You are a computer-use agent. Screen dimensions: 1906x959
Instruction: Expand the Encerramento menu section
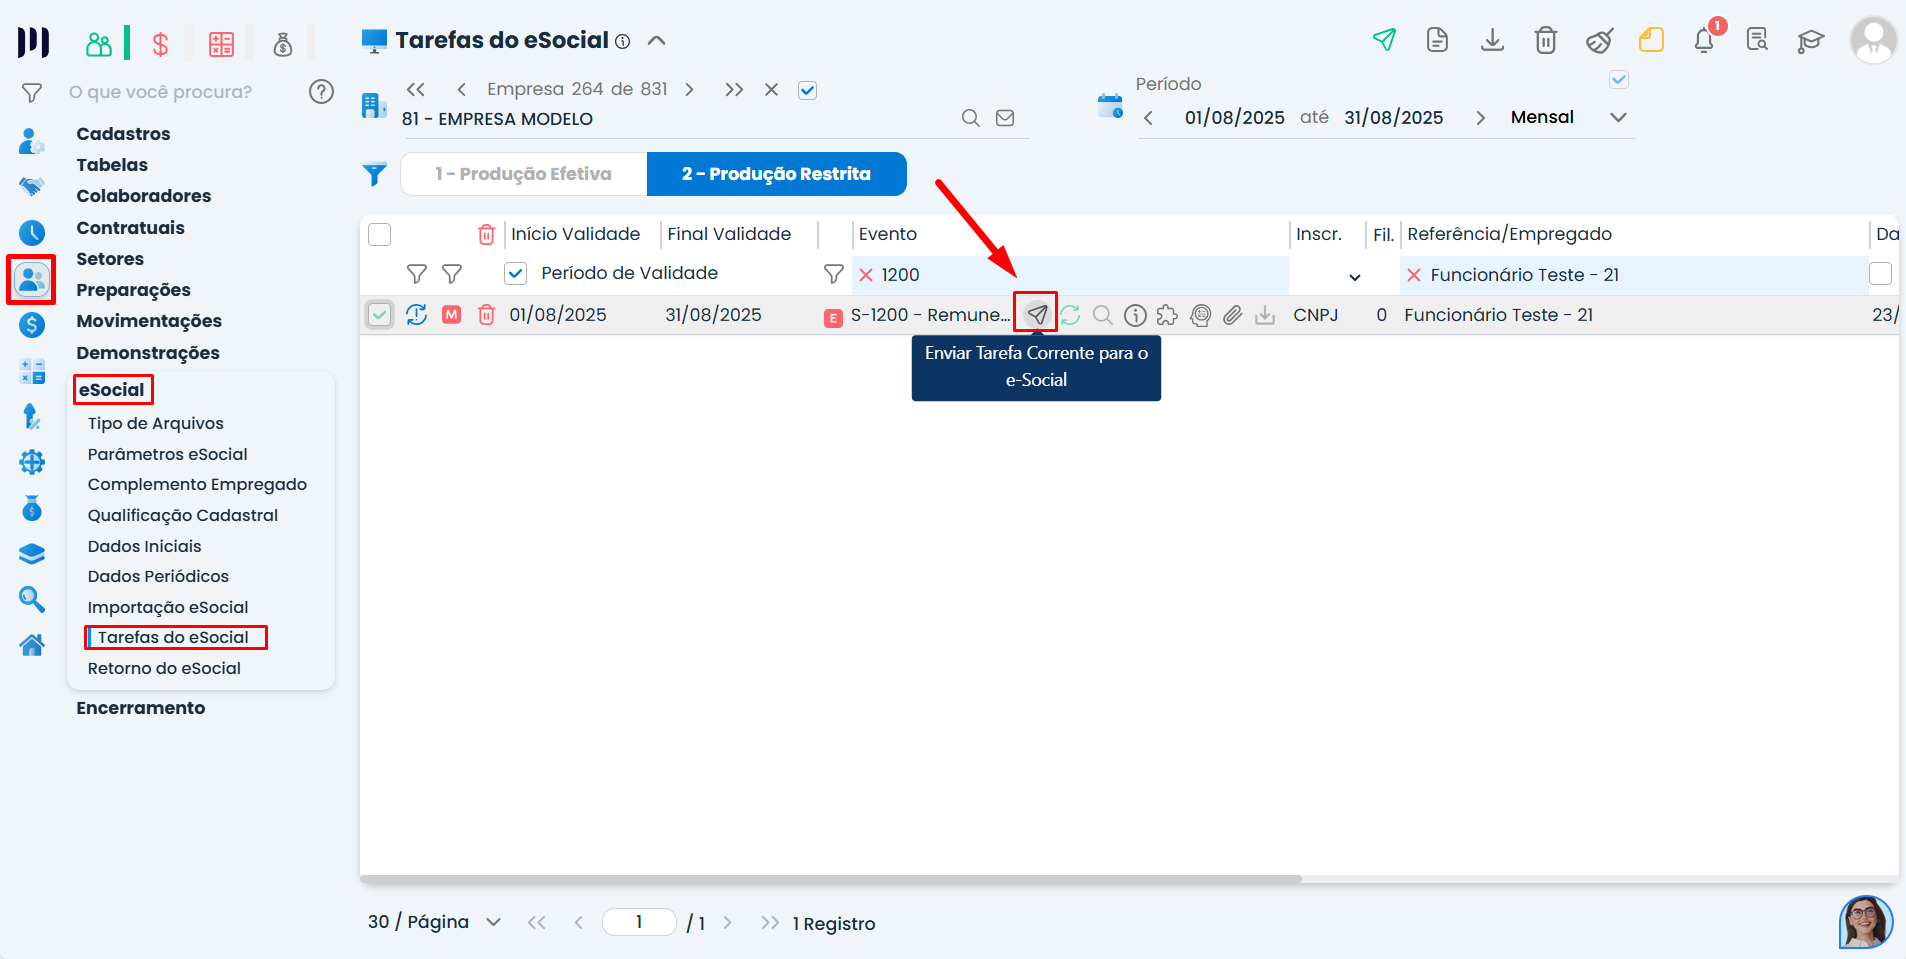[141, 708]
